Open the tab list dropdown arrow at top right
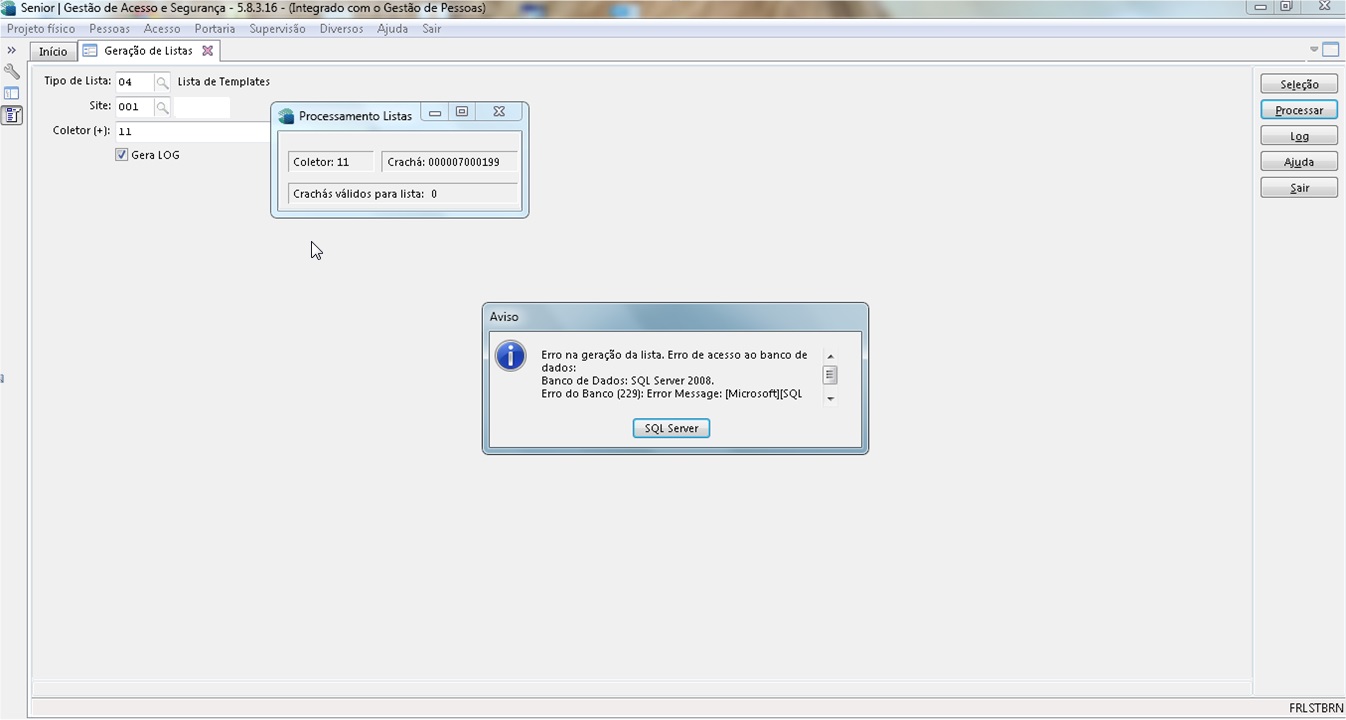This screenshot has width=1346, height=720. tap(1314, 50)
